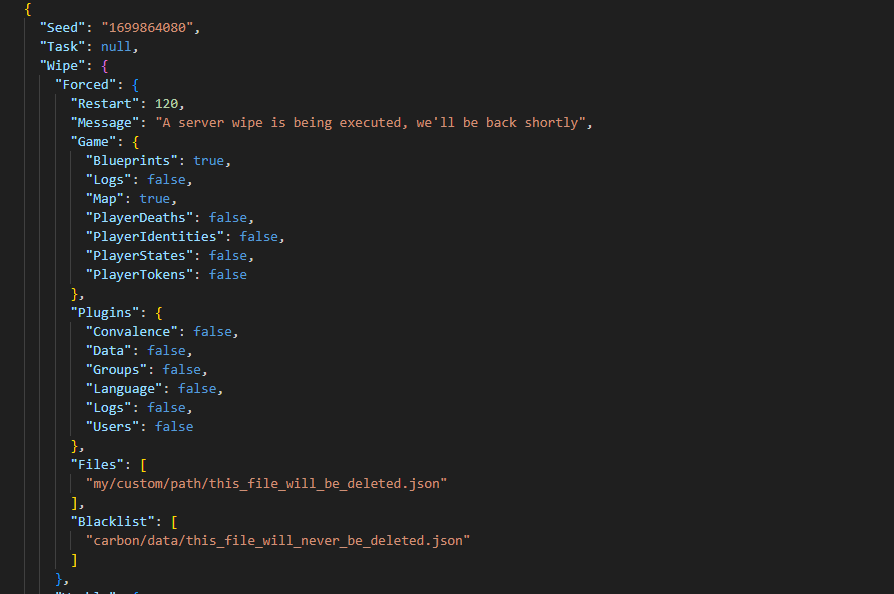Image resolution: width=894 pixels, height=594 pixels.
Task: Click the false value for PlayerDeaths
Action: tap(227, 218)
